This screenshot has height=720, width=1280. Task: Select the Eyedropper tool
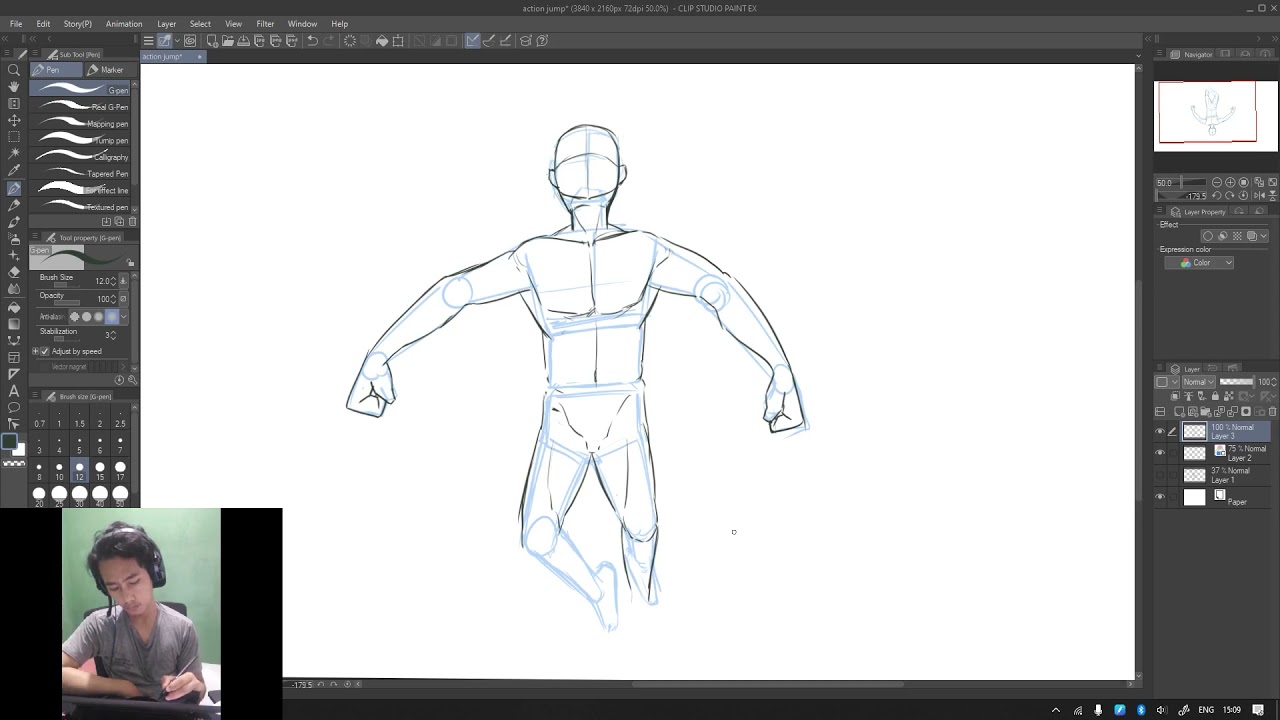pyautogui.click(x=14, y=171)
